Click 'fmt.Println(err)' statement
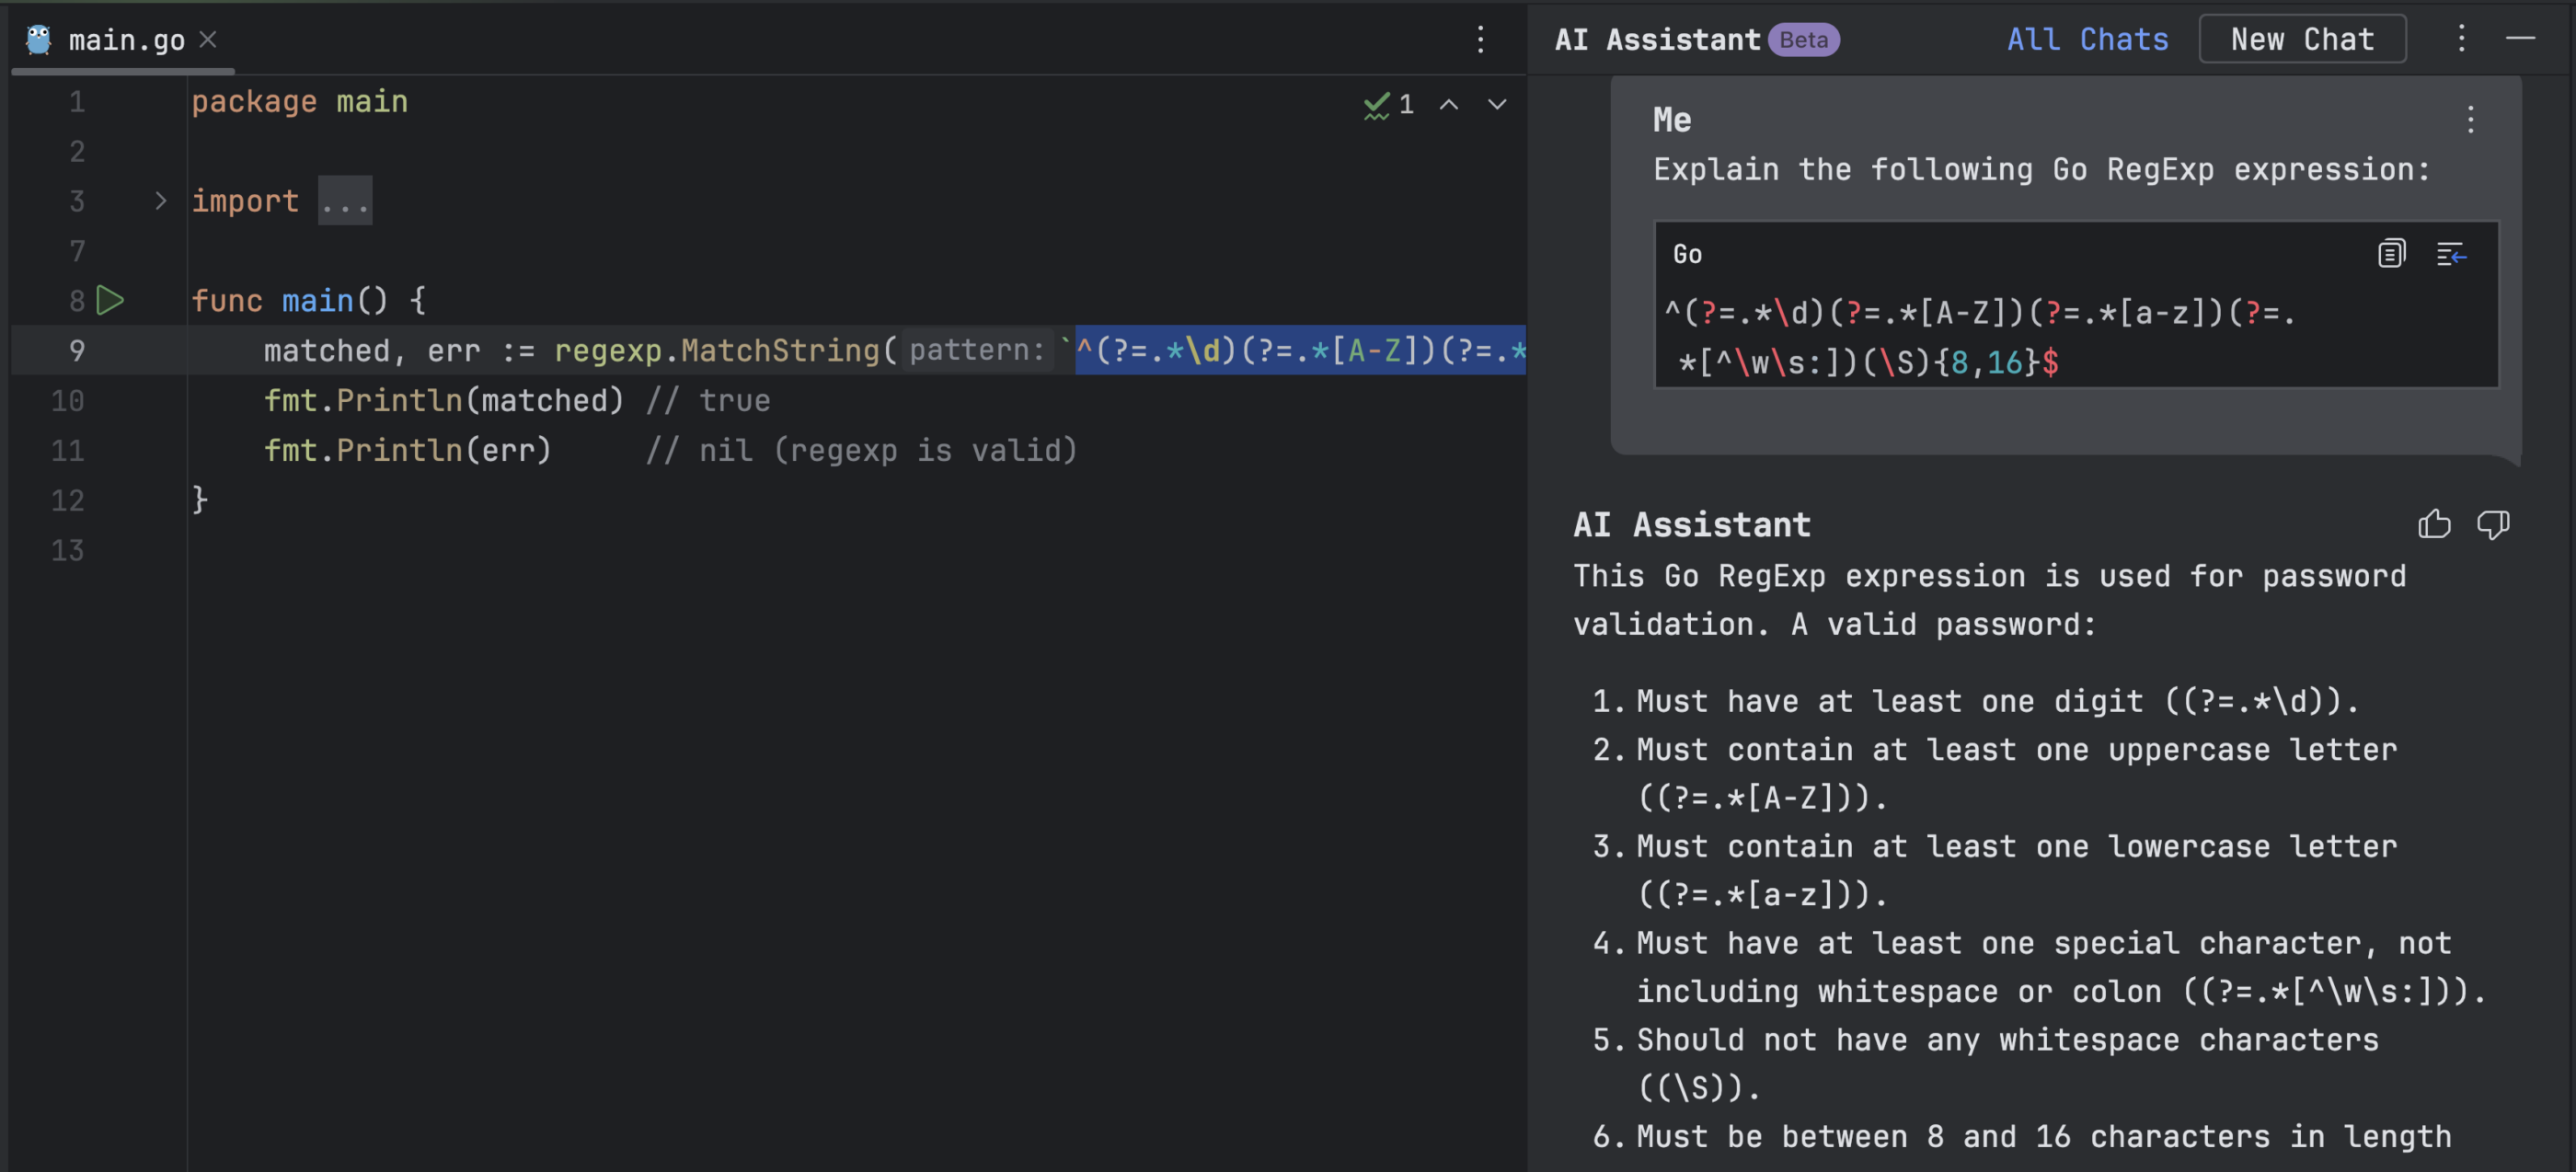The height and width of the screenshot is (1172, 2576). [408, 450]
